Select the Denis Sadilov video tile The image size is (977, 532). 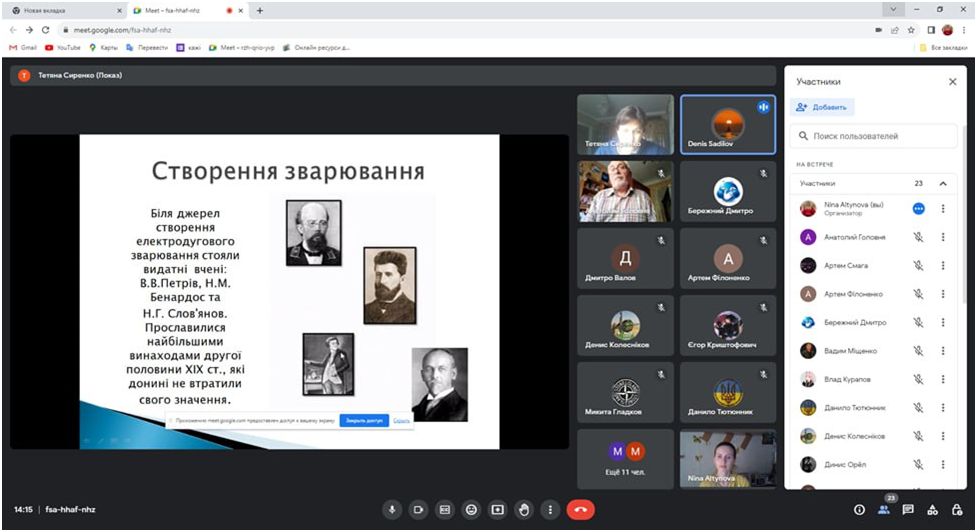(728, 125)
